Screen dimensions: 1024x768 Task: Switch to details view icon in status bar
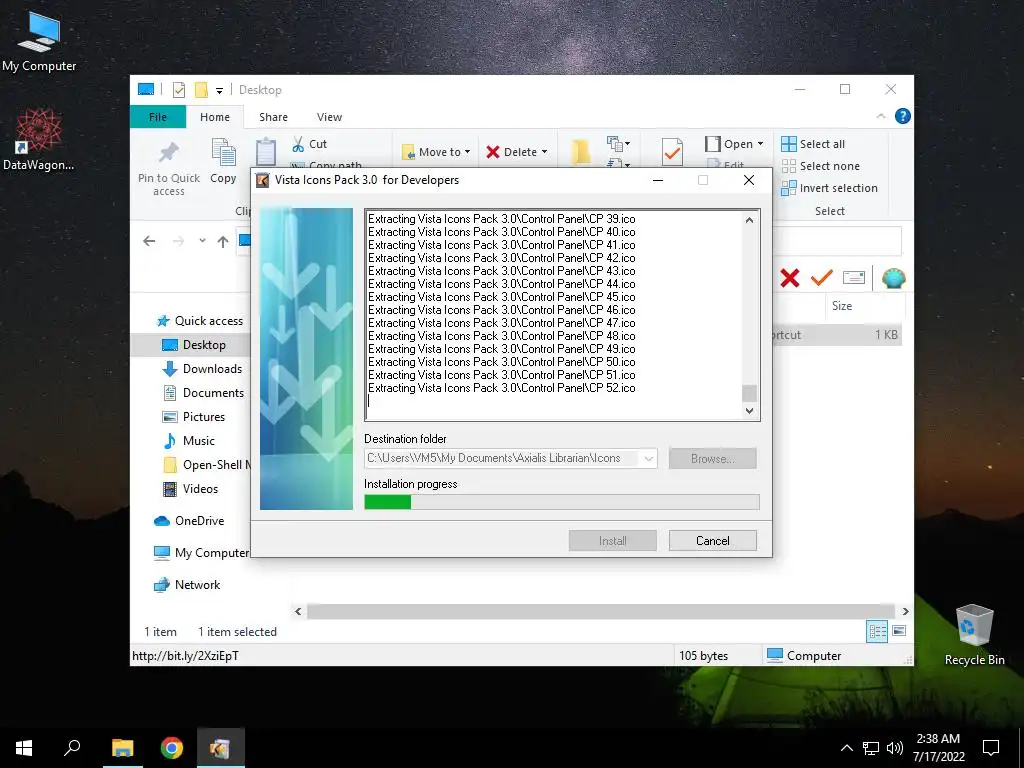(877, 631)
